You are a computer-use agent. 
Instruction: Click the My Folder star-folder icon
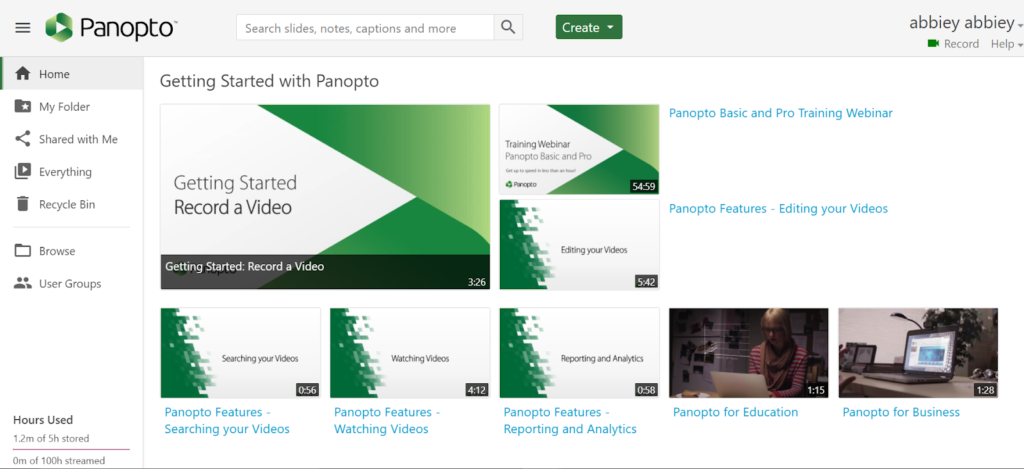tap(23, 106)
